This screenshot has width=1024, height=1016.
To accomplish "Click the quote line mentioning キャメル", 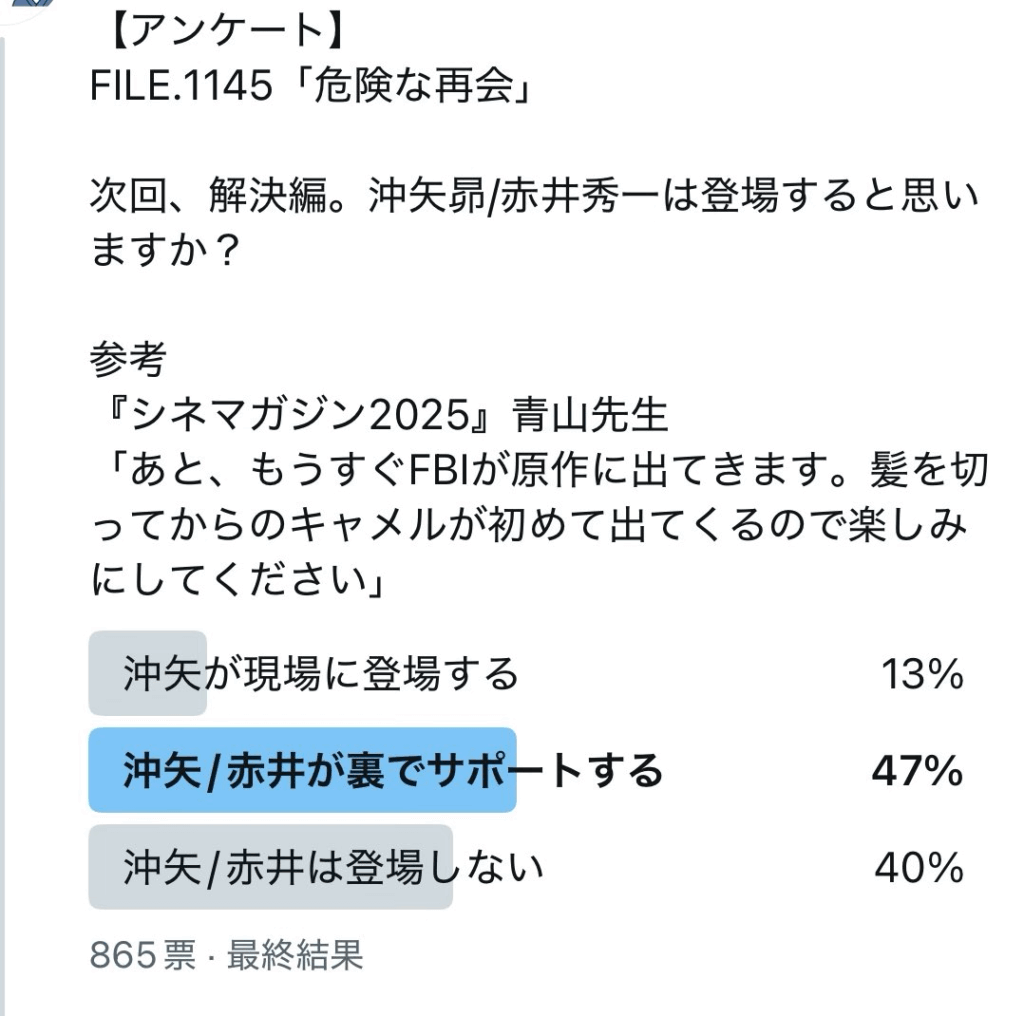I will pyautogui.click(x=528, y=524).
